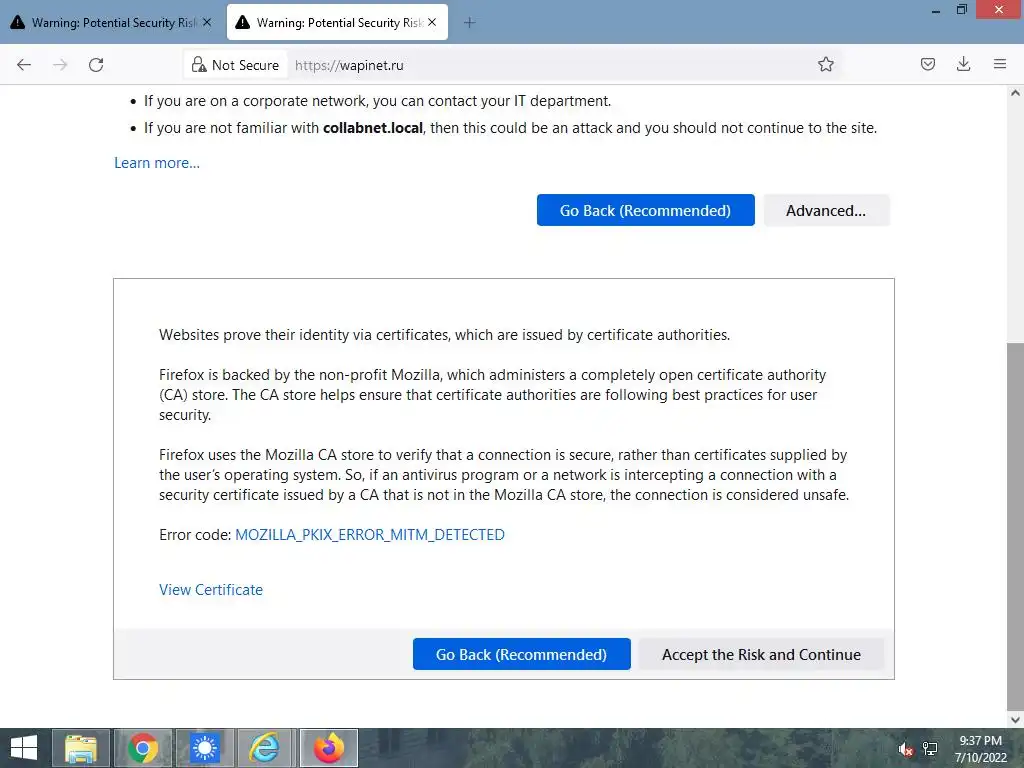Close the first Warning tab
Screen dimensions: 1024x768
[207, 22]
